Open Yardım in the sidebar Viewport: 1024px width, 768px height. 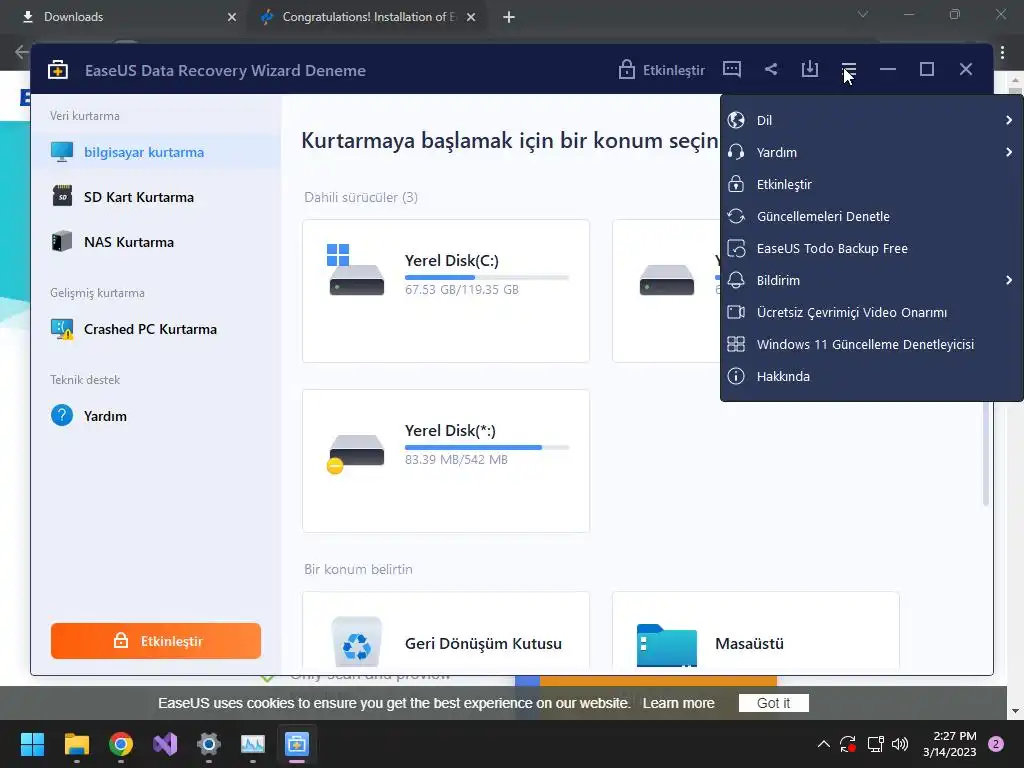[156, 416]
